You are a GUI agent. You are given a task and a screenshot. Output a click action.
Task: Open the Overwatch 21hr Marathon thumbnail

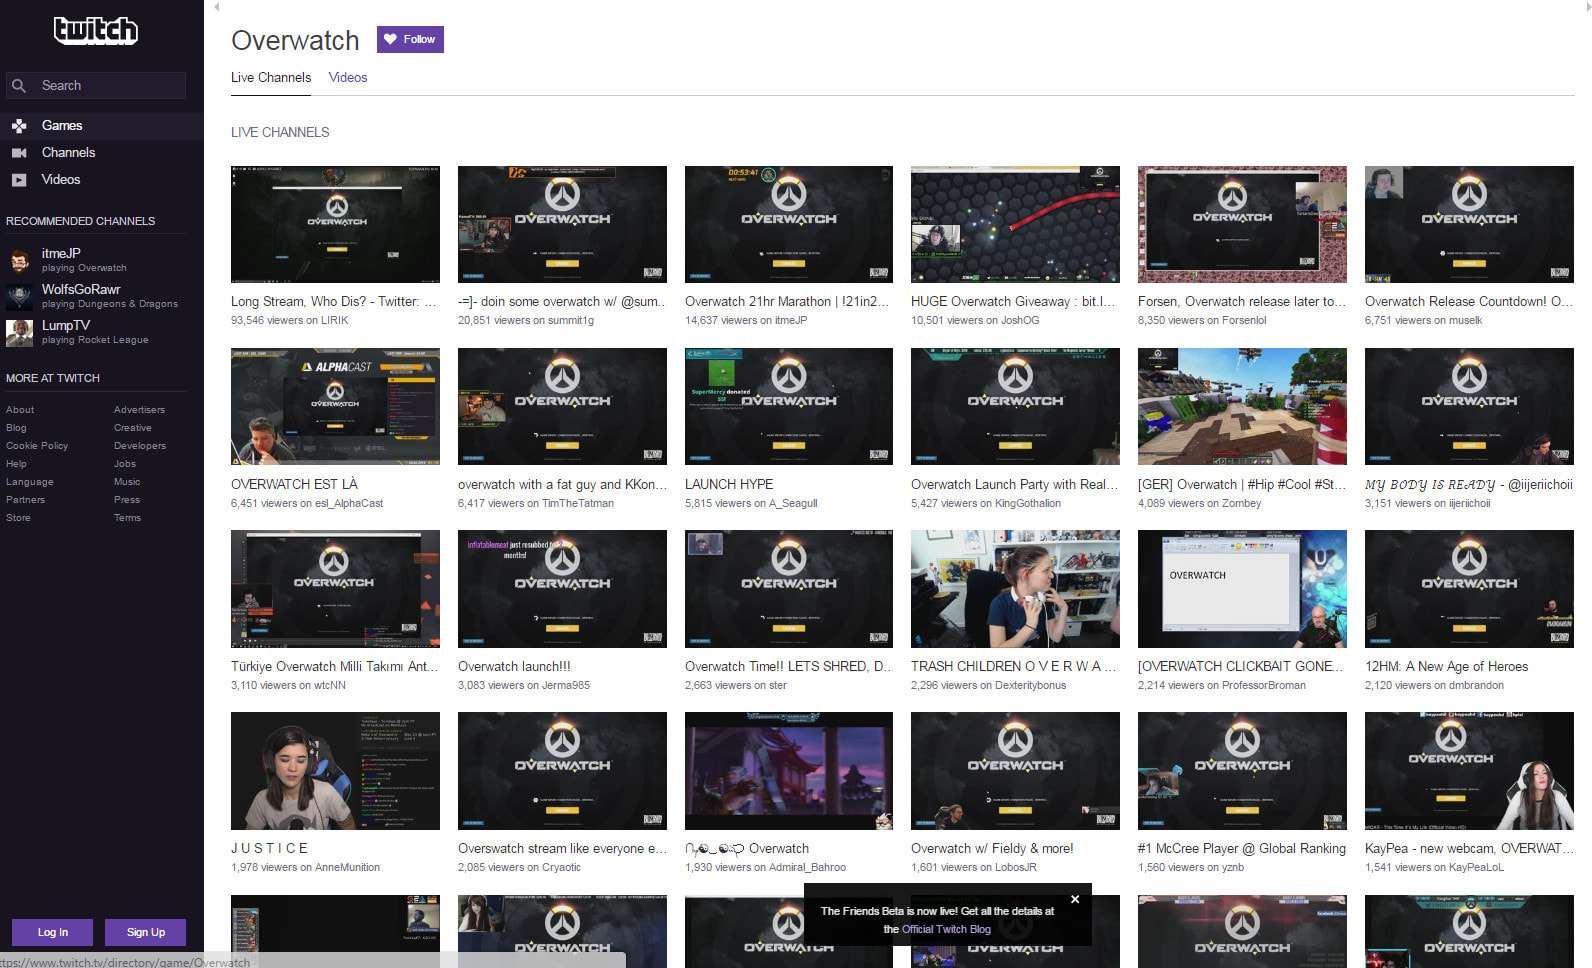pyautogui.click(x=789, y=224)
